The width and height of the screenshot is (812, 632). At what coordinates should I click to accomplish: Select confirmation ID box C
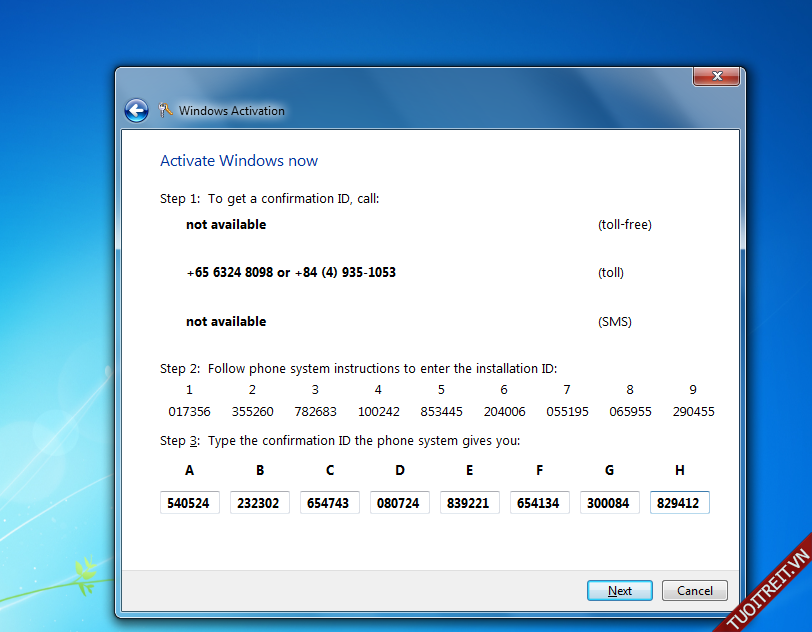[x=329, y=503]
